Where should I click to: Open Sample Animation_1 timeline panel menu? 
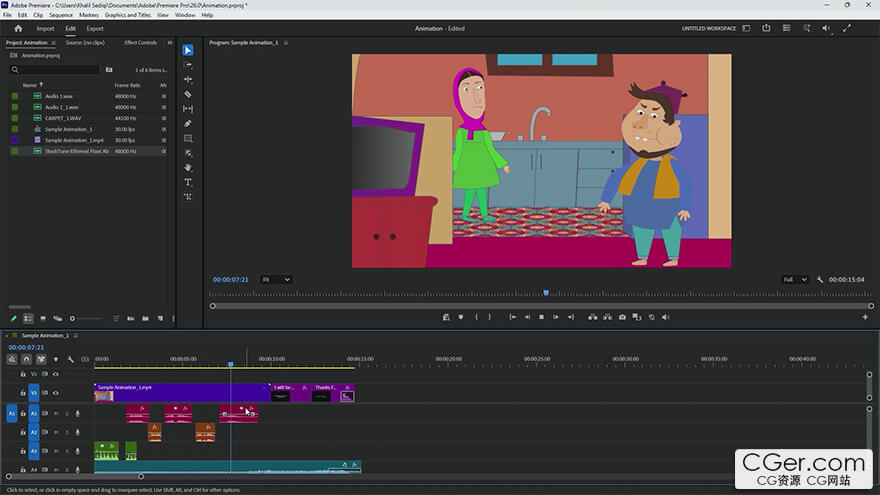(x=75, y=336)
